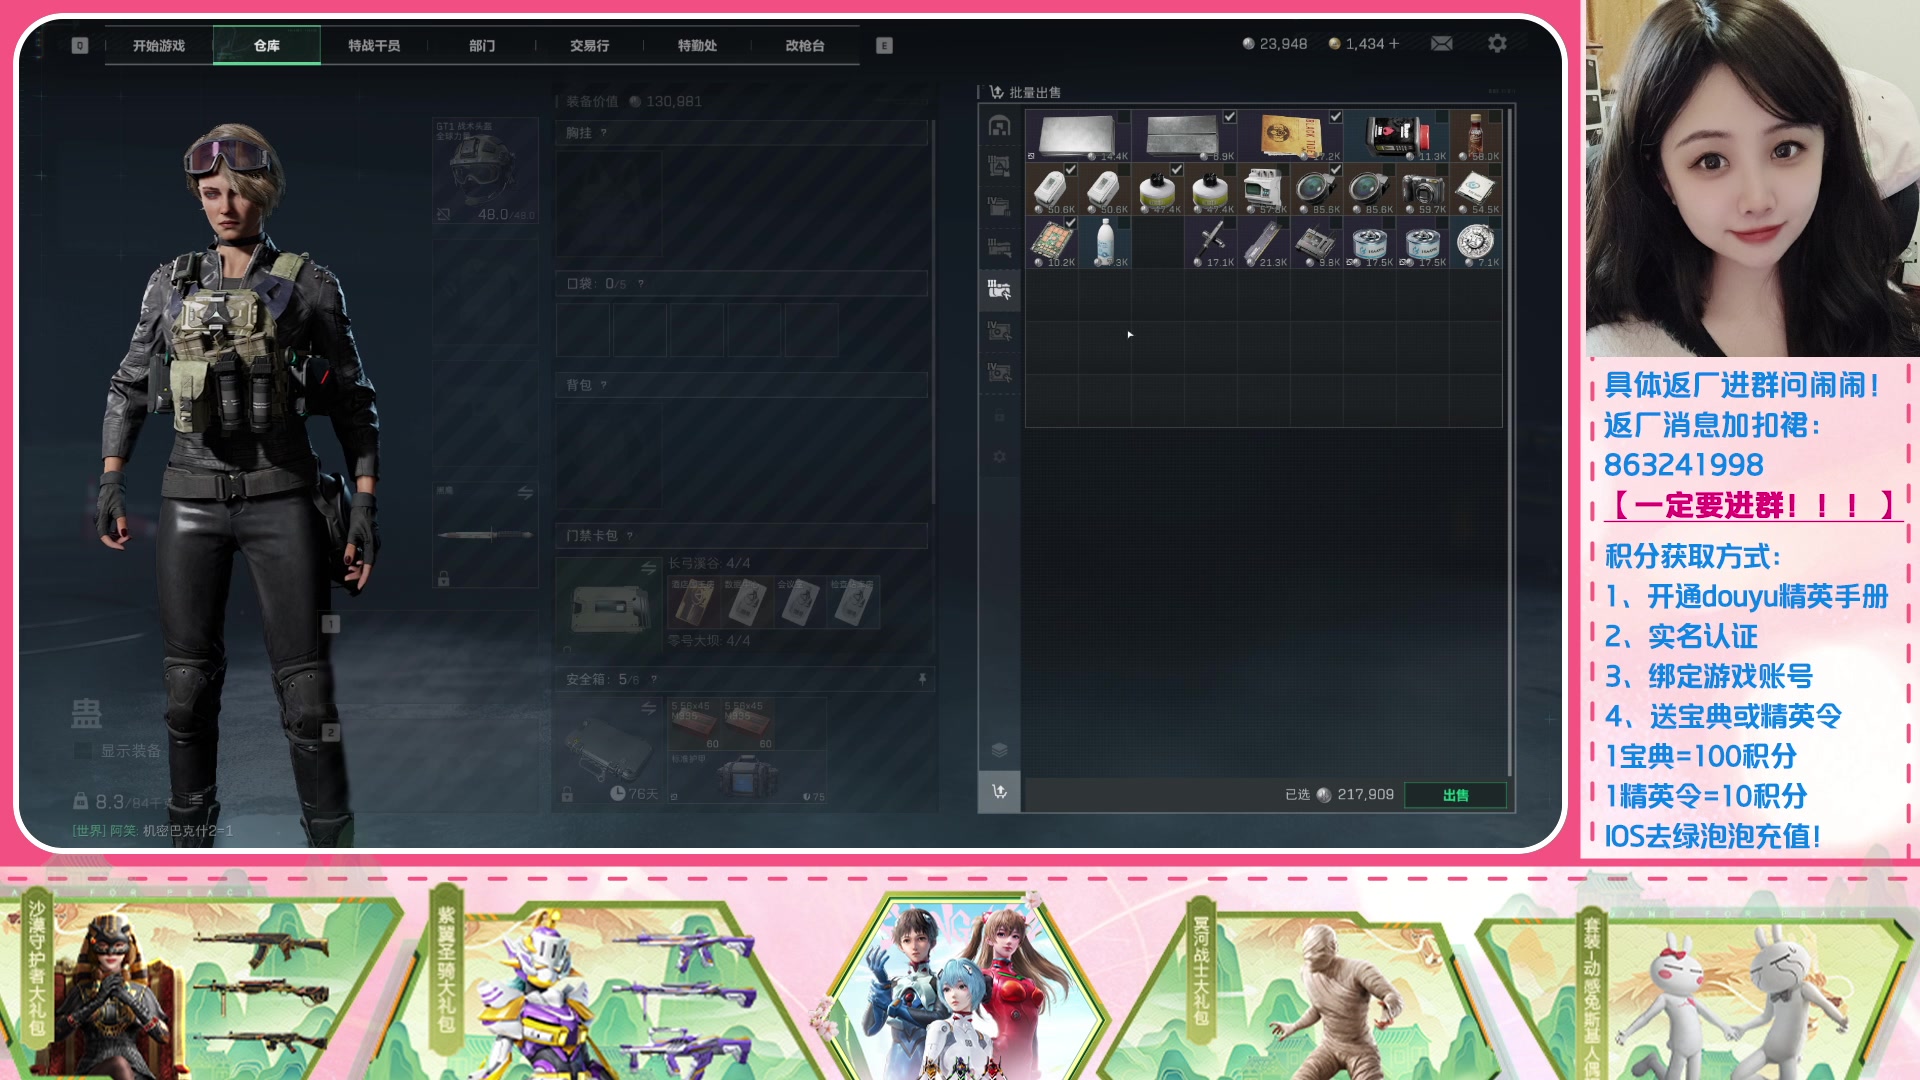
Task: Select the sauce bottle item priced 58.0K
Action: 1475,136
